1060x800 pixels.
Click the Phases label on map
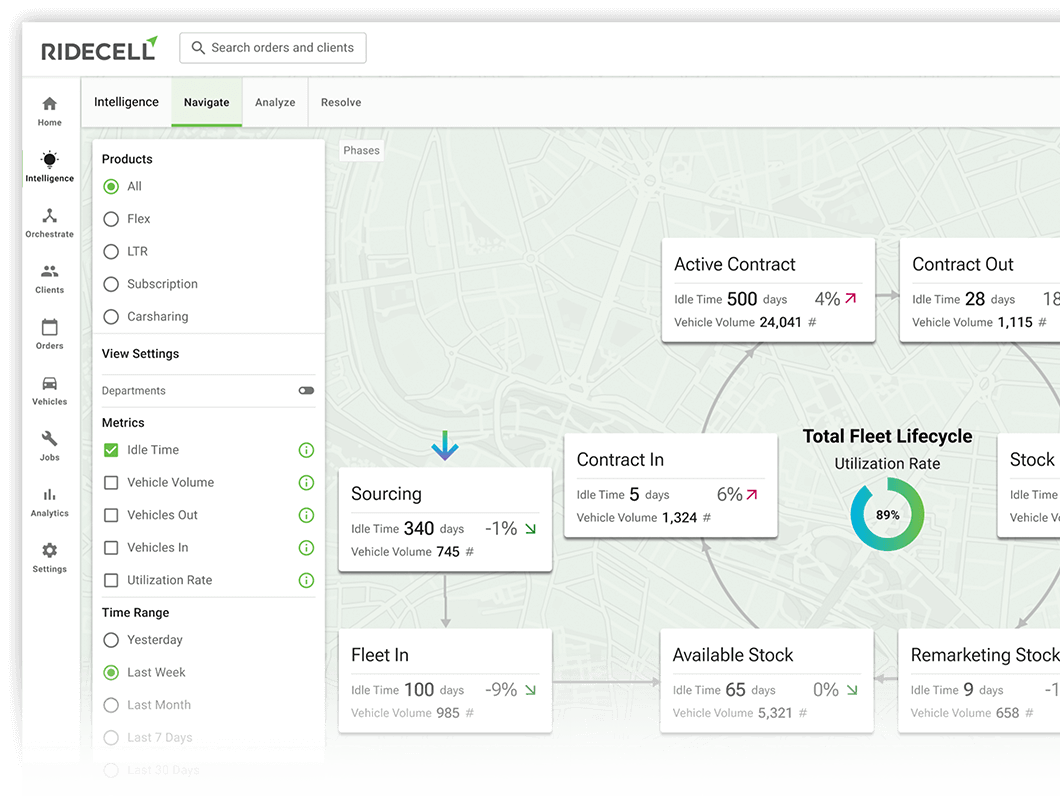(361, 150)
